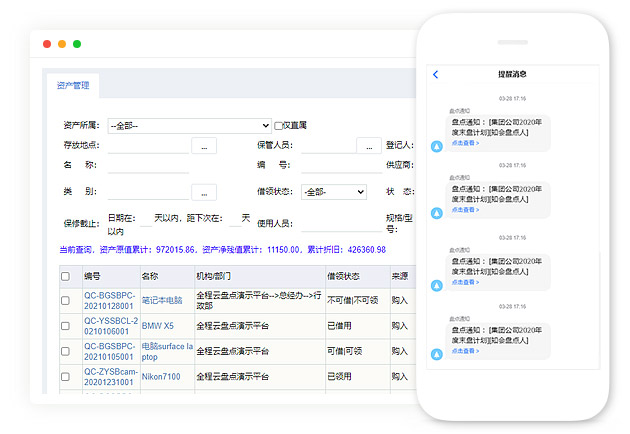Open asset link QC-BGSBPC-20210128001
Viewport: 630px width, 434px height.
(x=110, y=301)
